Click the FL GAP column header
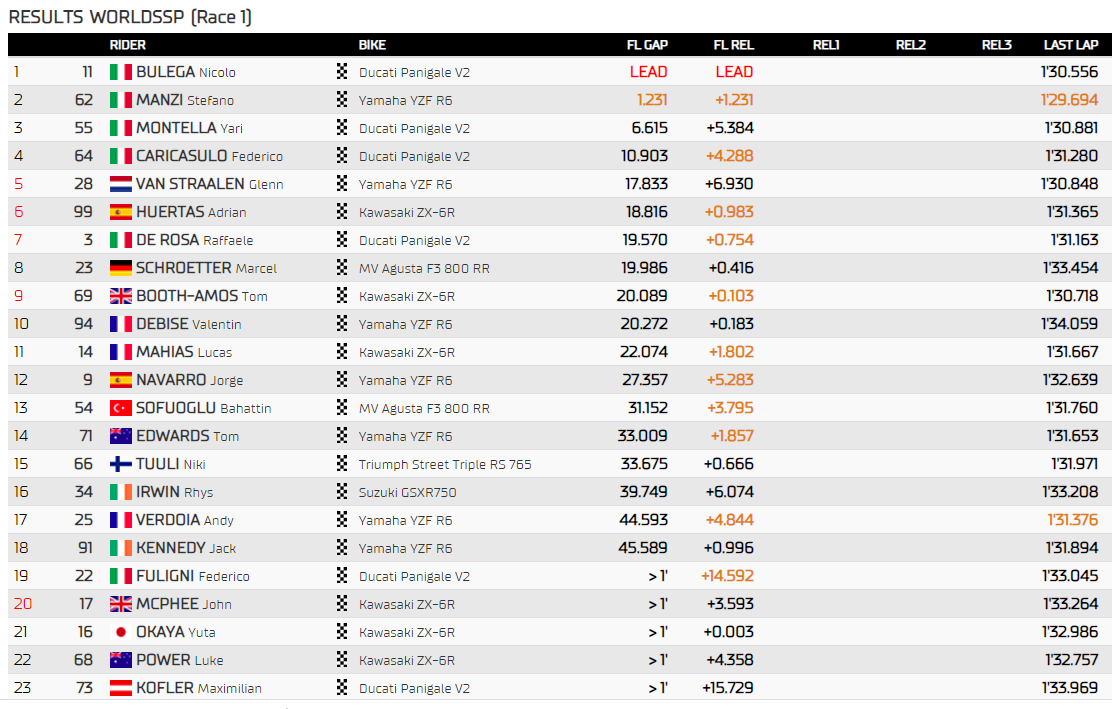1112x709 pixels. (x=647, y=45)
